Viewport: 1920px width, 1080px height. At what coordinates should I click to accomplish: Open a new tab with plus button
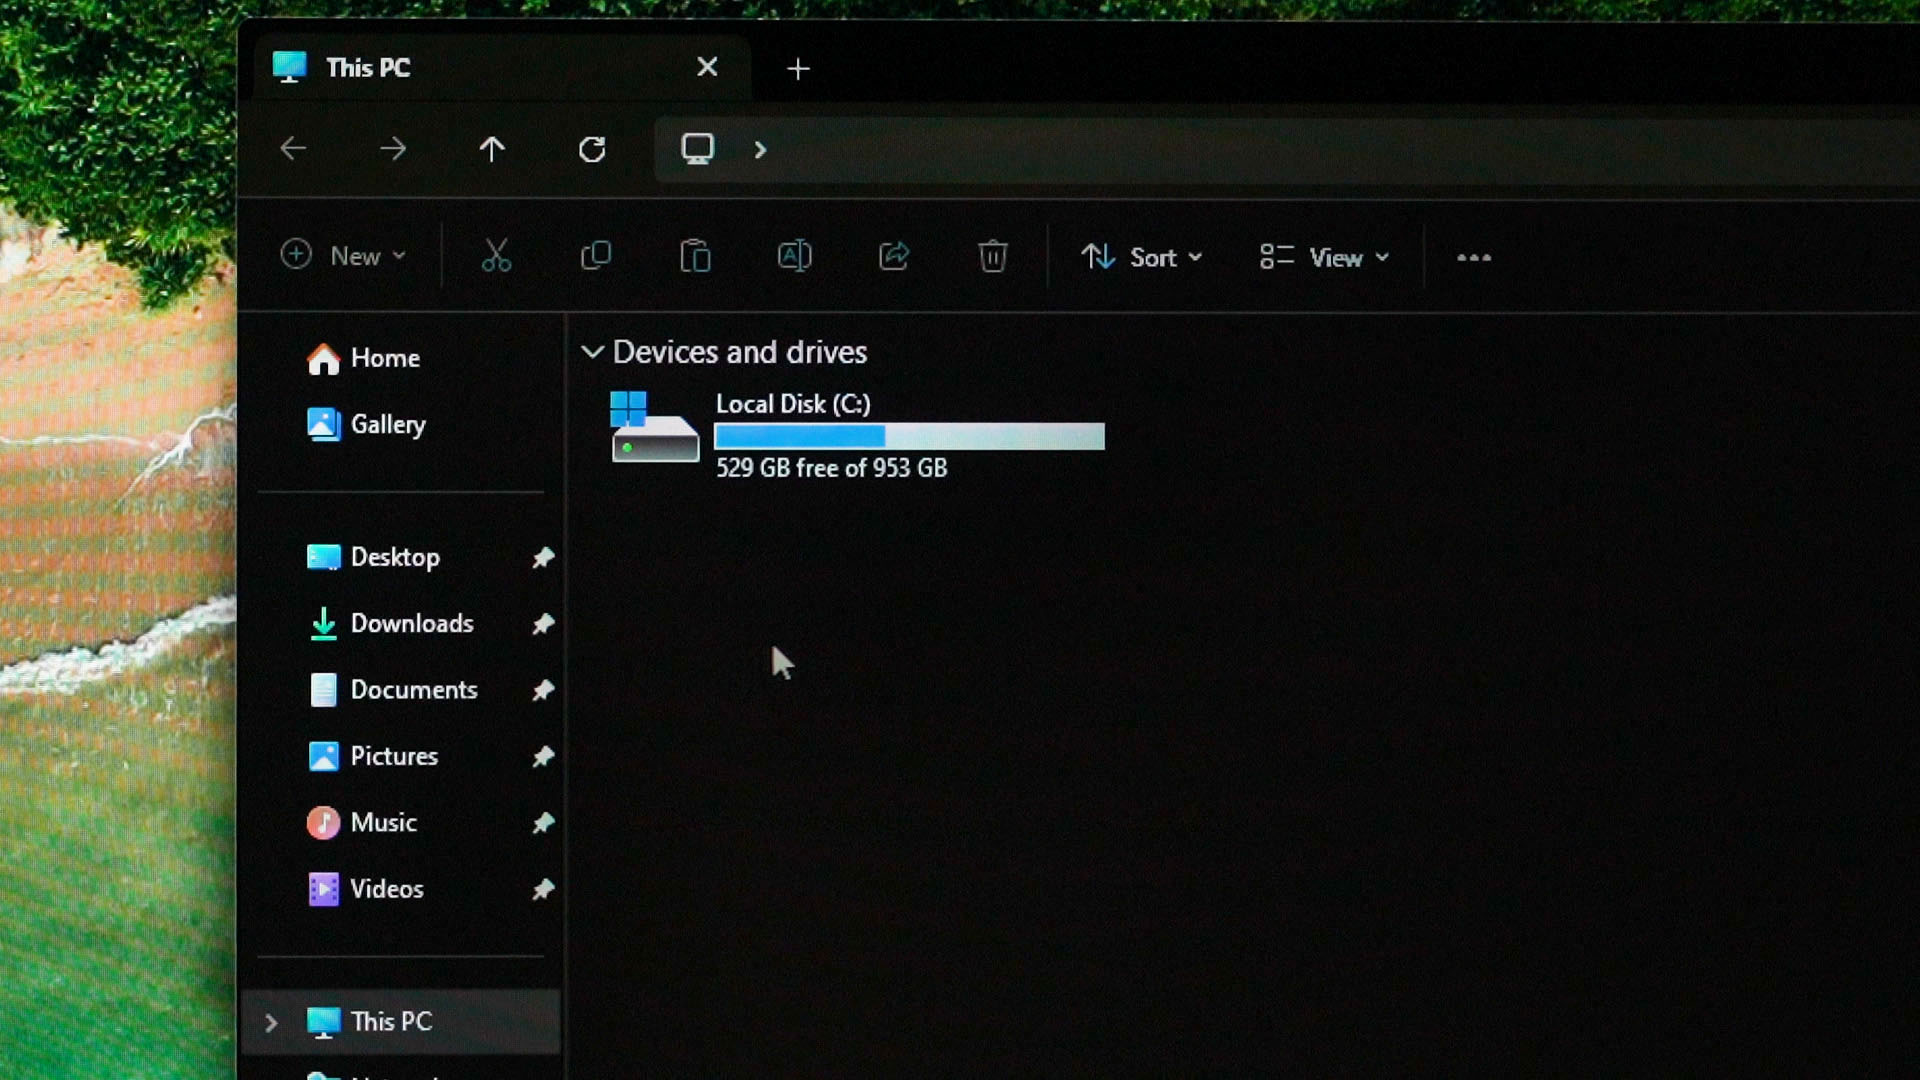point(798,68)
